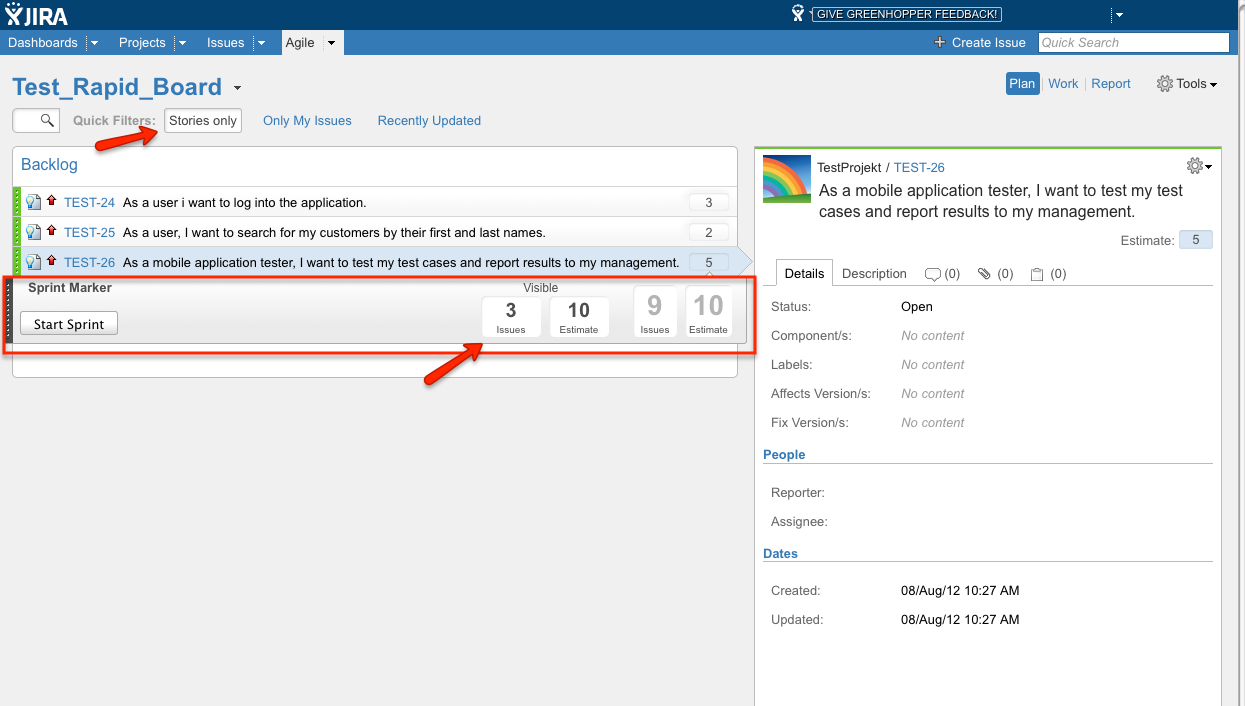The image size is (1245, 706).
Task: Click the TestProjekt rainbow avatar
Action: [x=787, y=179]
